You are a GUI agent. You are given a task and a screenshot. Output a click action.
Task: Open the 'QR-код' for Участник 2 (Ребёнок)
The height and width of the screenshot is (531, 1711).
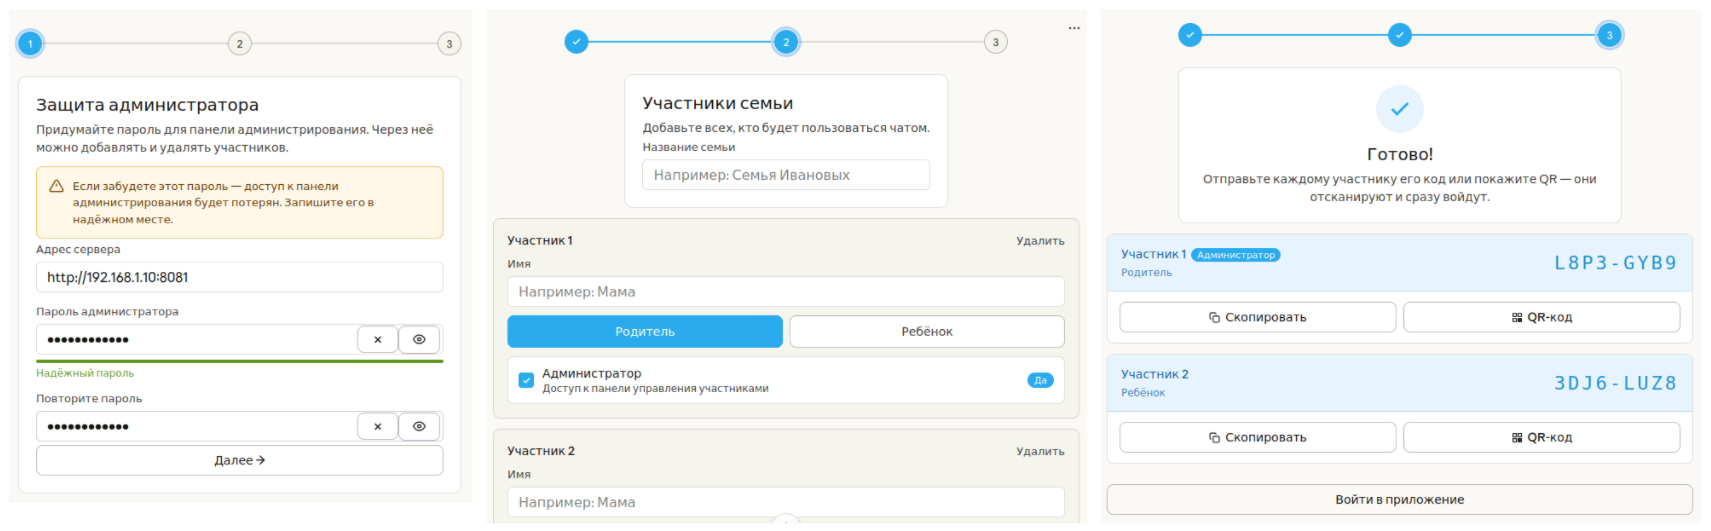click(x=1542, y=437)
